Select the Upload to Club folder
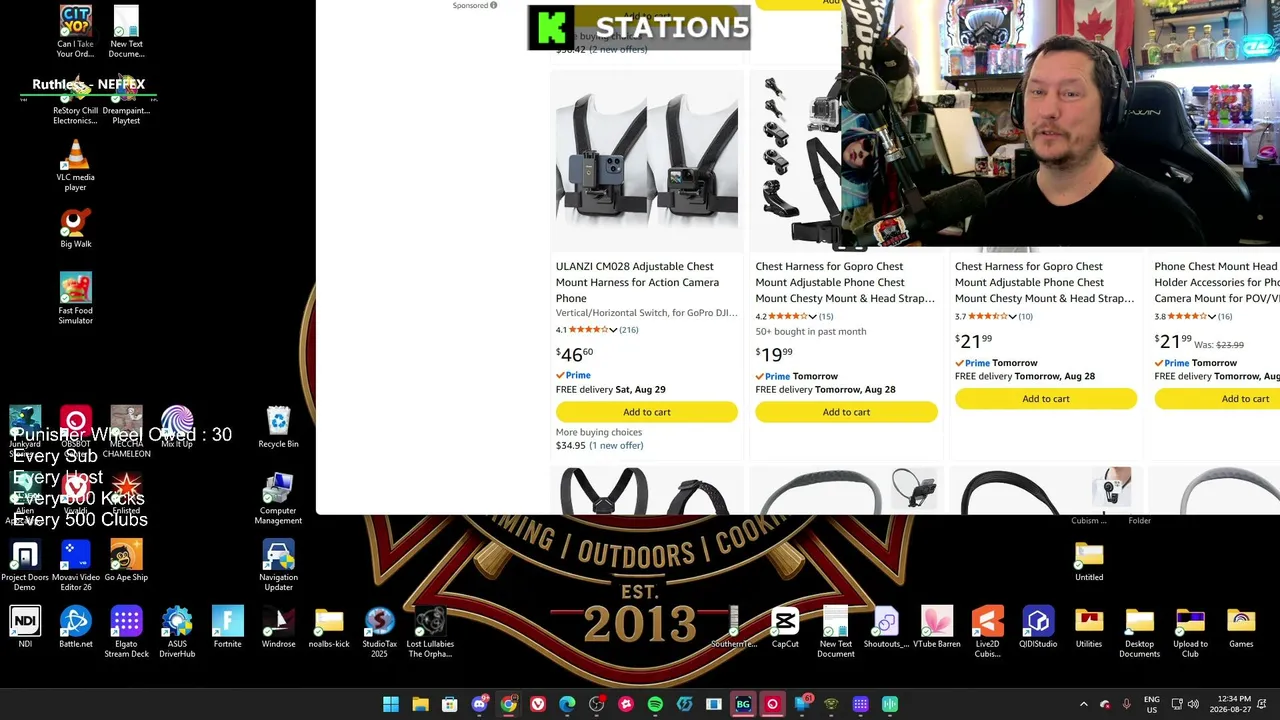 click(x=1190, y=633)
